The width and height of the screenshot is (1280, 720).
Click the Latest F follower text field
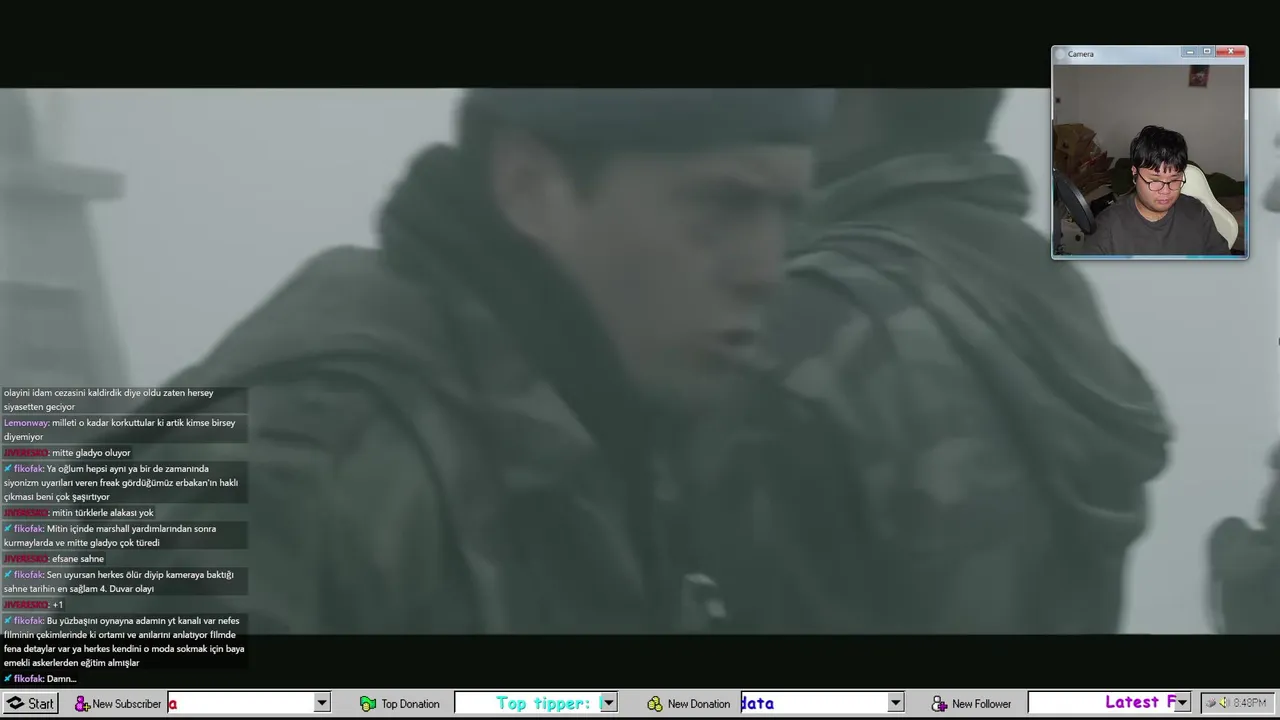[1101, 703]
